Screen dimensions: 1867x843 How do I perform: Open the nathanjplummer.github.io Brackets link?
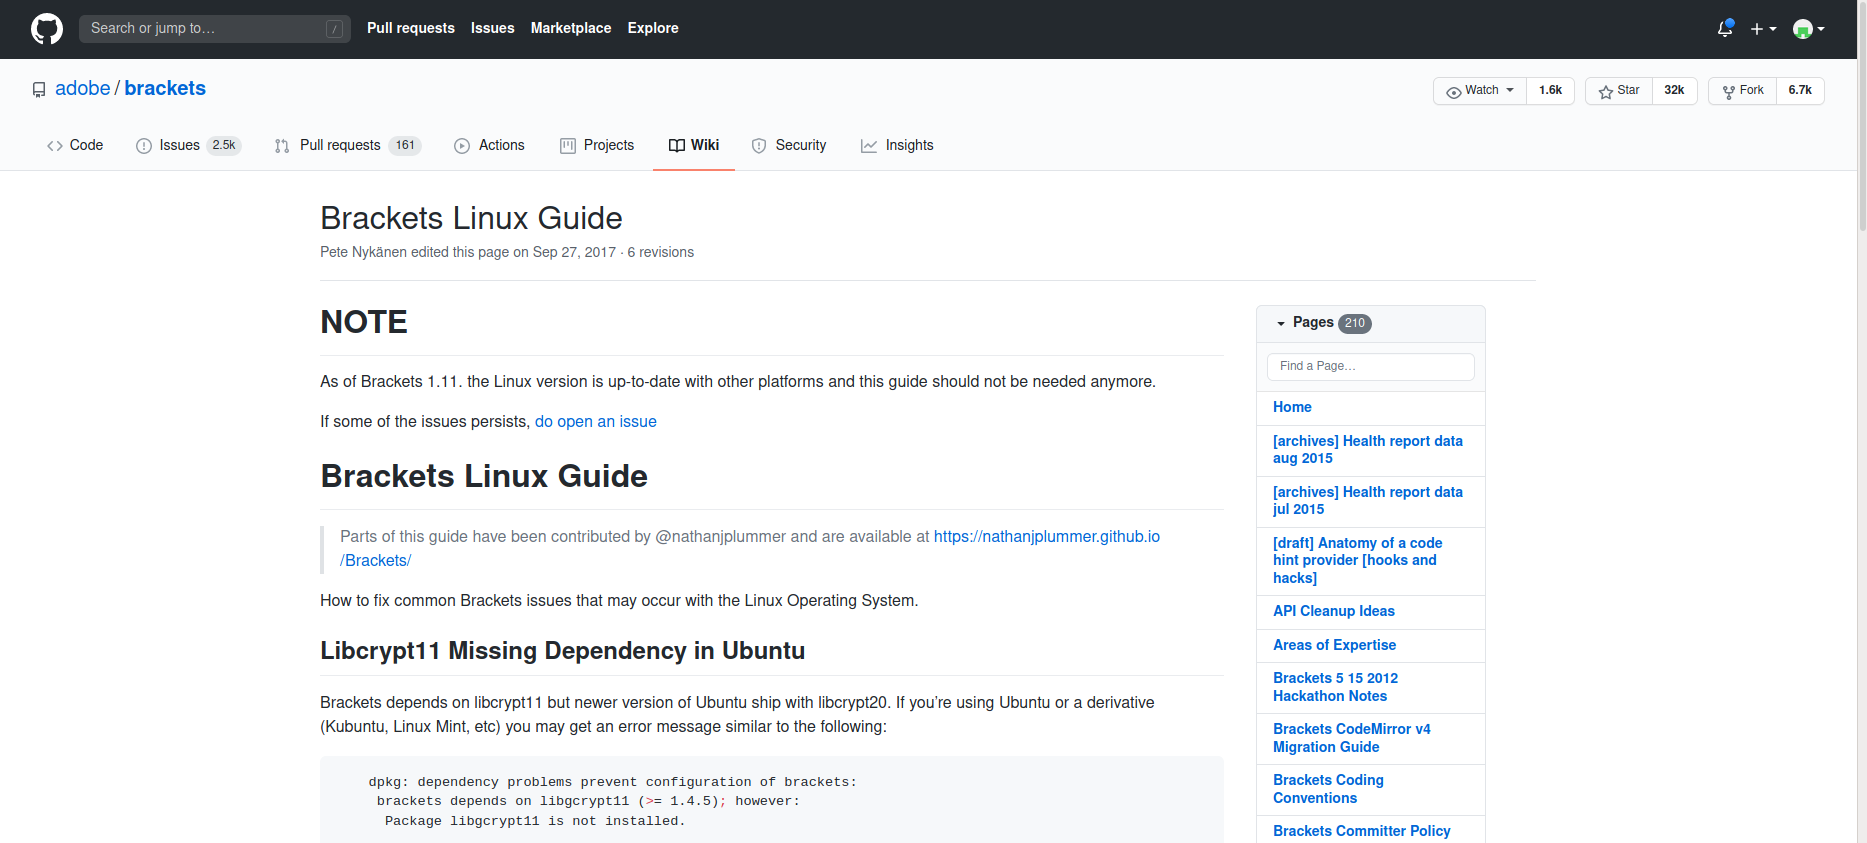(x=750, y=549)
